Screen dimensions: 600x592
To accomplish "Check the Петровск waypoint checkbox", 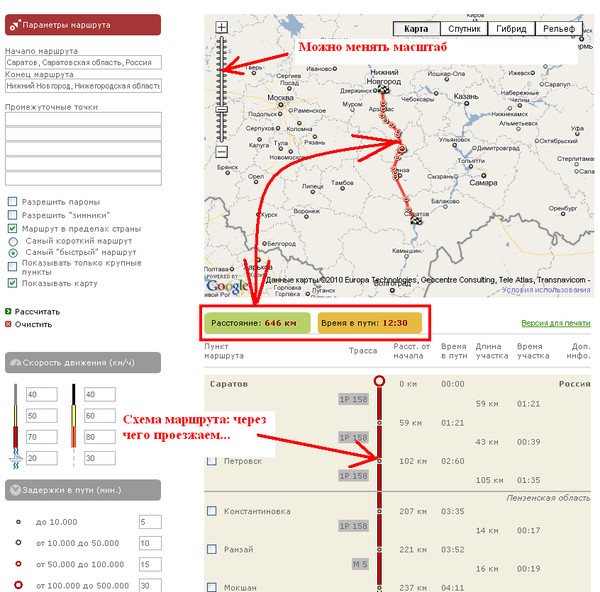I will (212, 461).
